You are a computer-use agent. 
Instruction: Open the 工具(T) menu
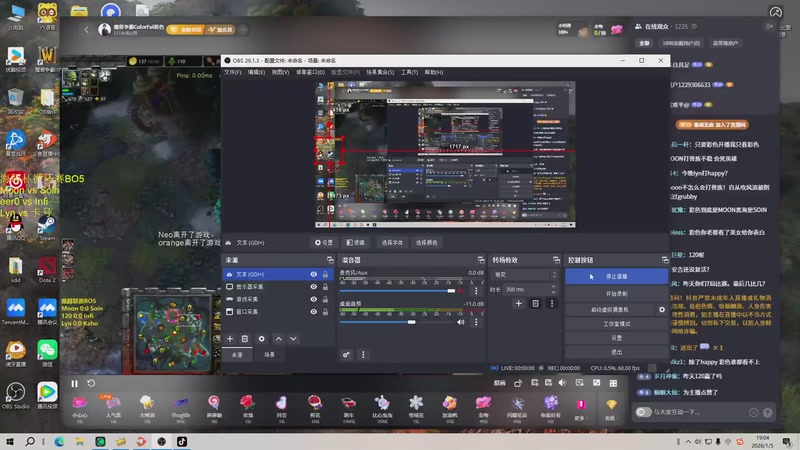coord(409,72)
